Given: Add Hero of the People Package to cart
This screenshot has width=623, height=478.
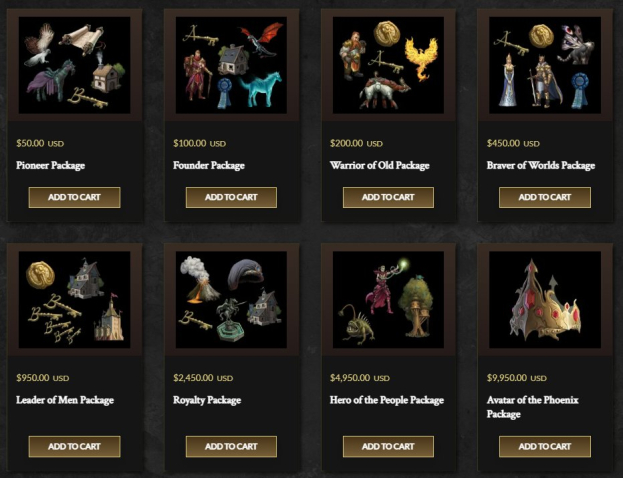Looking at the screenshot, I should click(388, 447).
